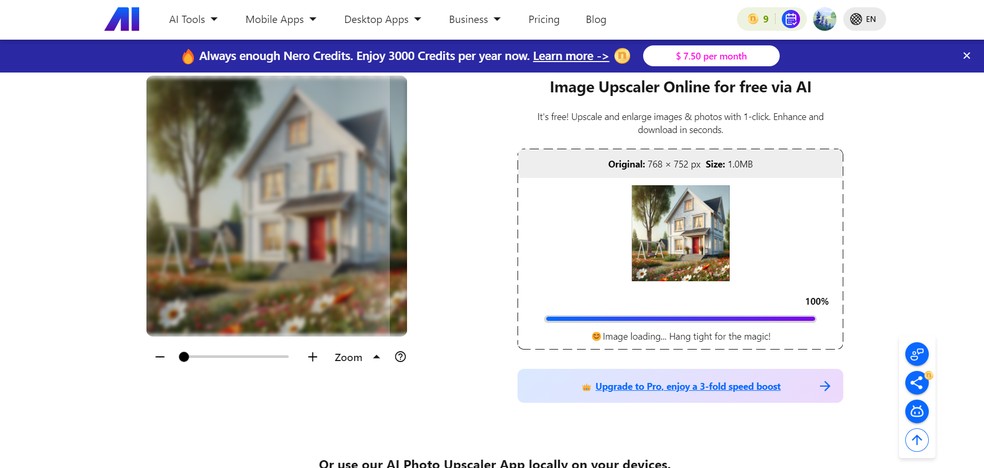Go to the Pricing page
This screenshot has width=984, height=468.
coord(544,19)
